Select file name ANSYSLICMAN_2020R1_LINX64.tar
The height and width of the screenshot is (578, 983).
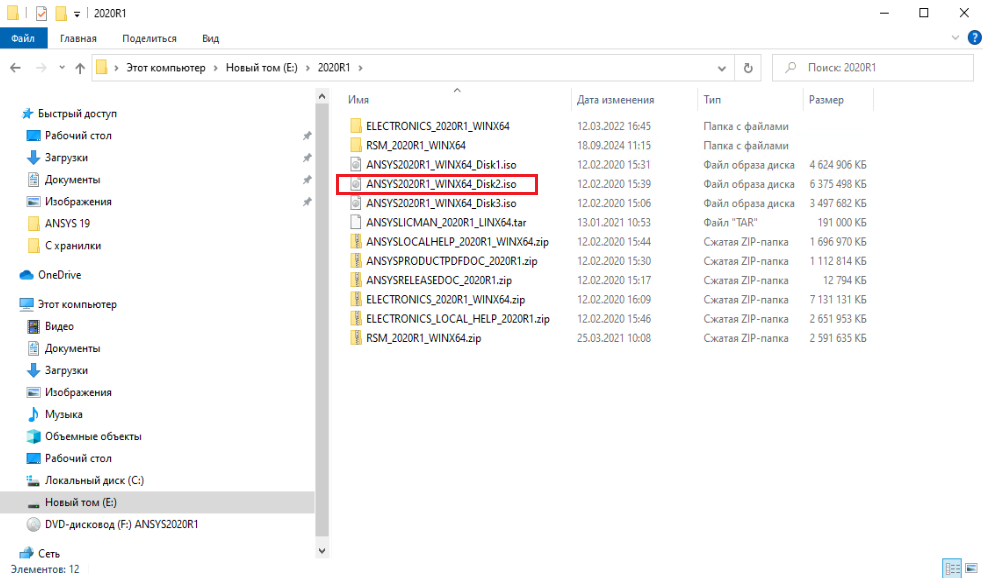click(446, 223)
